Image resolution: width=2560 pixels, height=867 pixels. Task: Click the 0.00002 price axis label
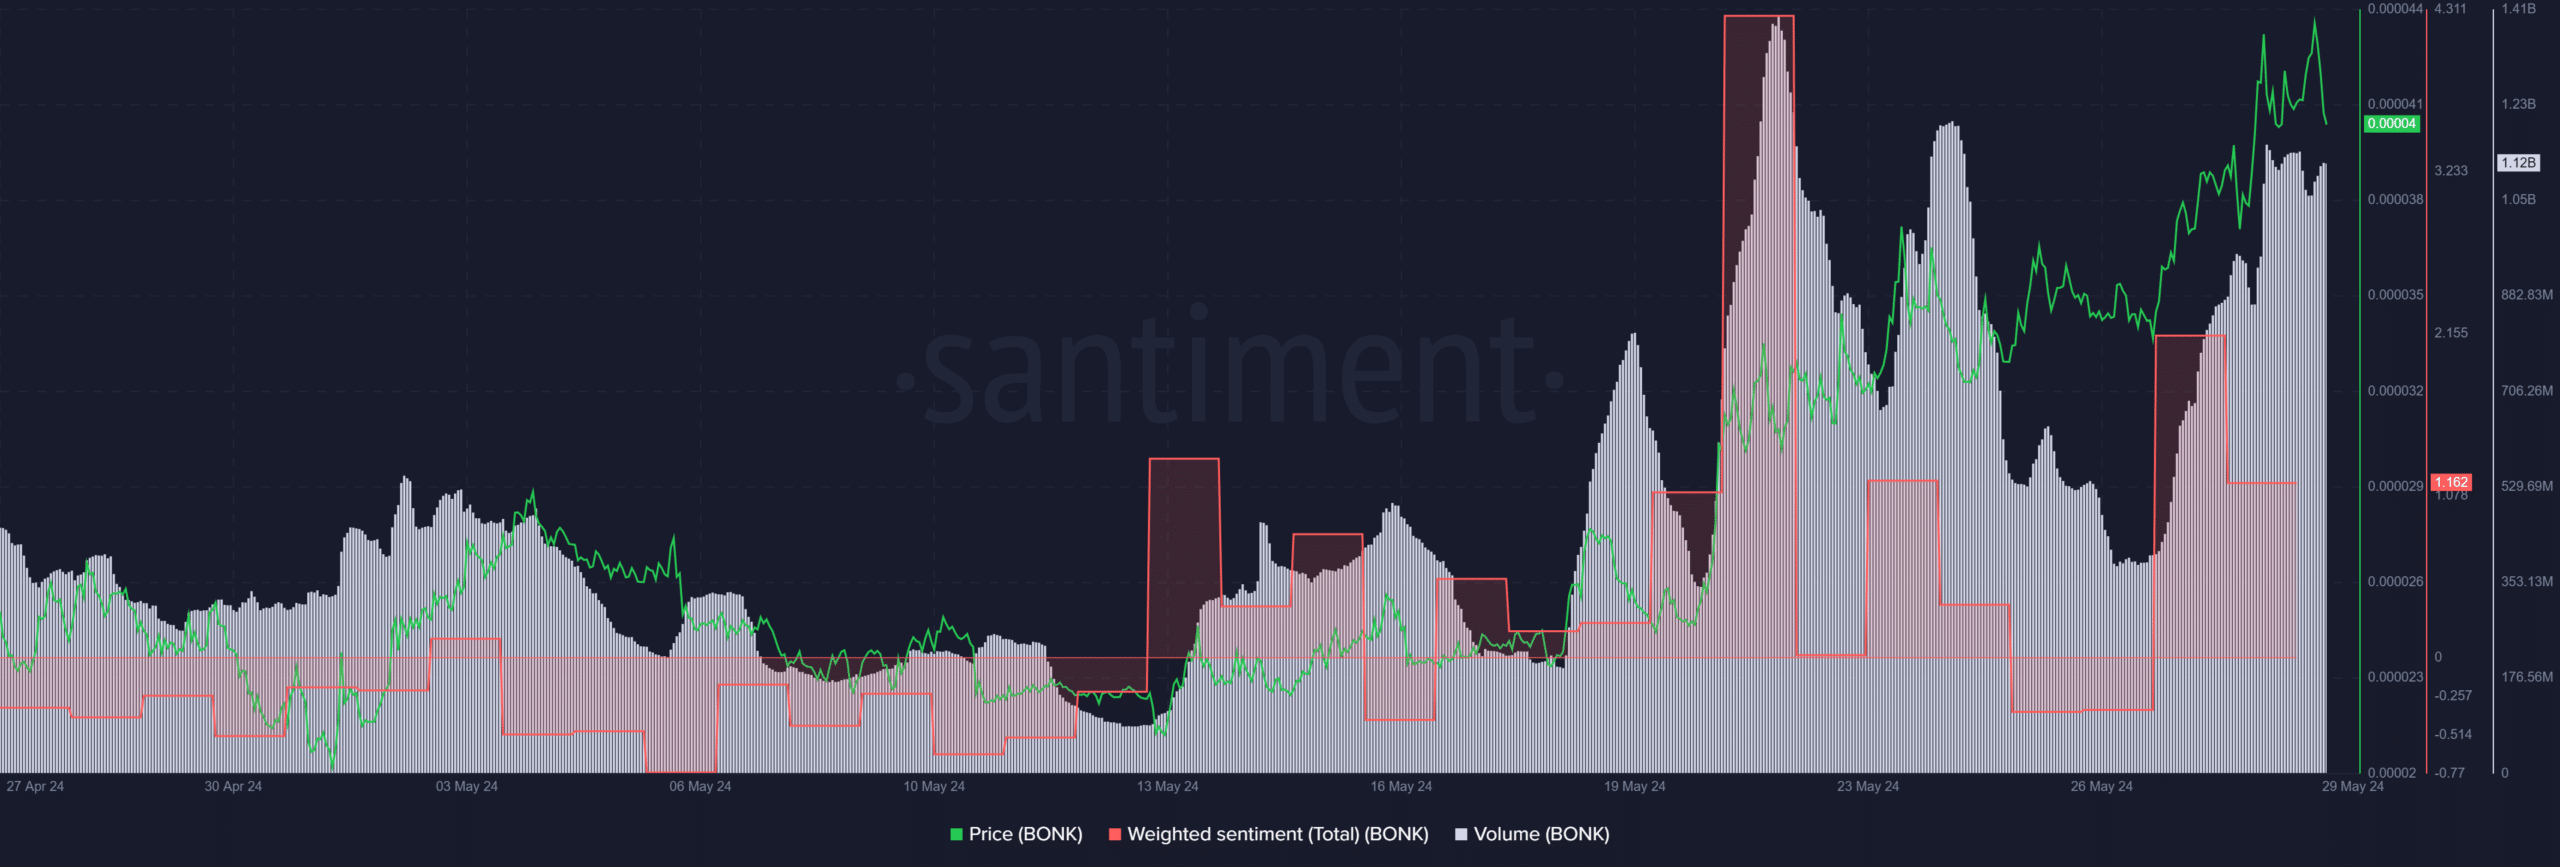pos(2392,772)
